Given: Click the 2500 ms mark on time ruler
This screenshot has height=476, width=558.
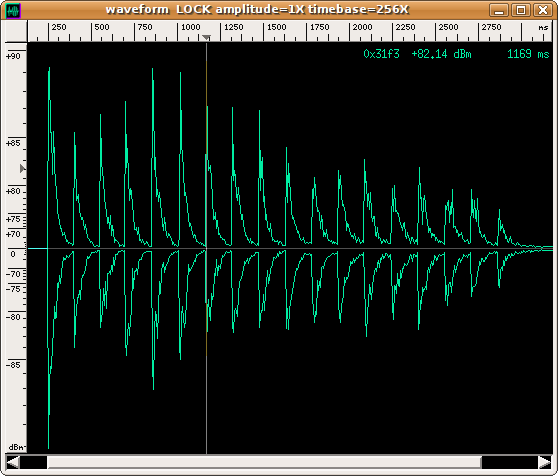Looking at the screenshot, I should (x=448, y=27).
